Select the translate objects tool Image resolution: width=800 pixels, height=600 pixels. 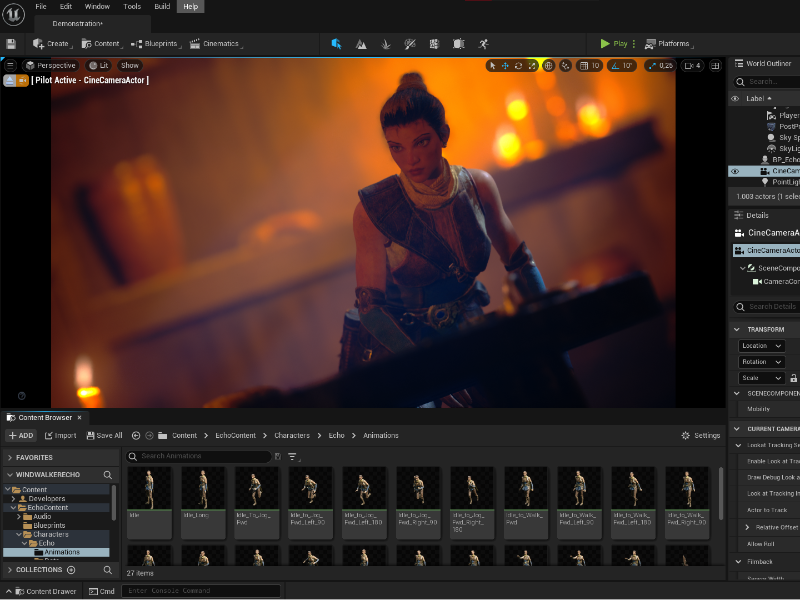505,66
